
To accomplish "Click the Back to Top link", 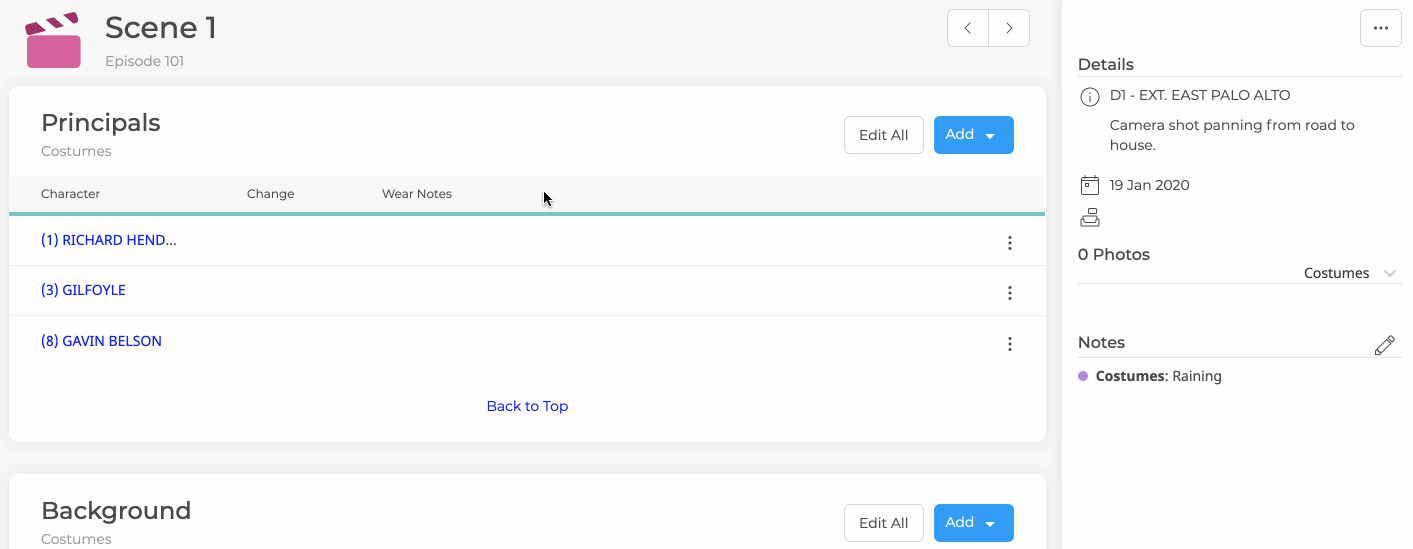I will [527, 406].
